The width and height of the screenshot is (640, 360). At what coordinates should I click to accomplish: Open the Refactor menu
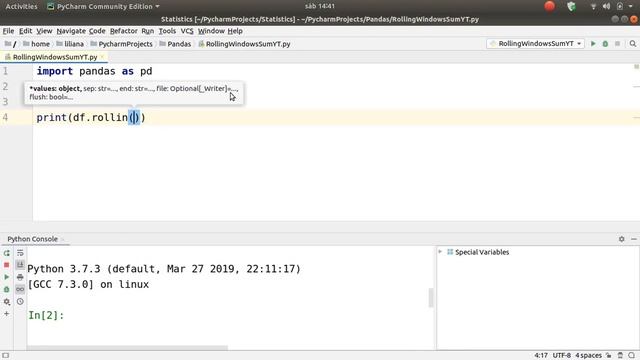[124, 31]
